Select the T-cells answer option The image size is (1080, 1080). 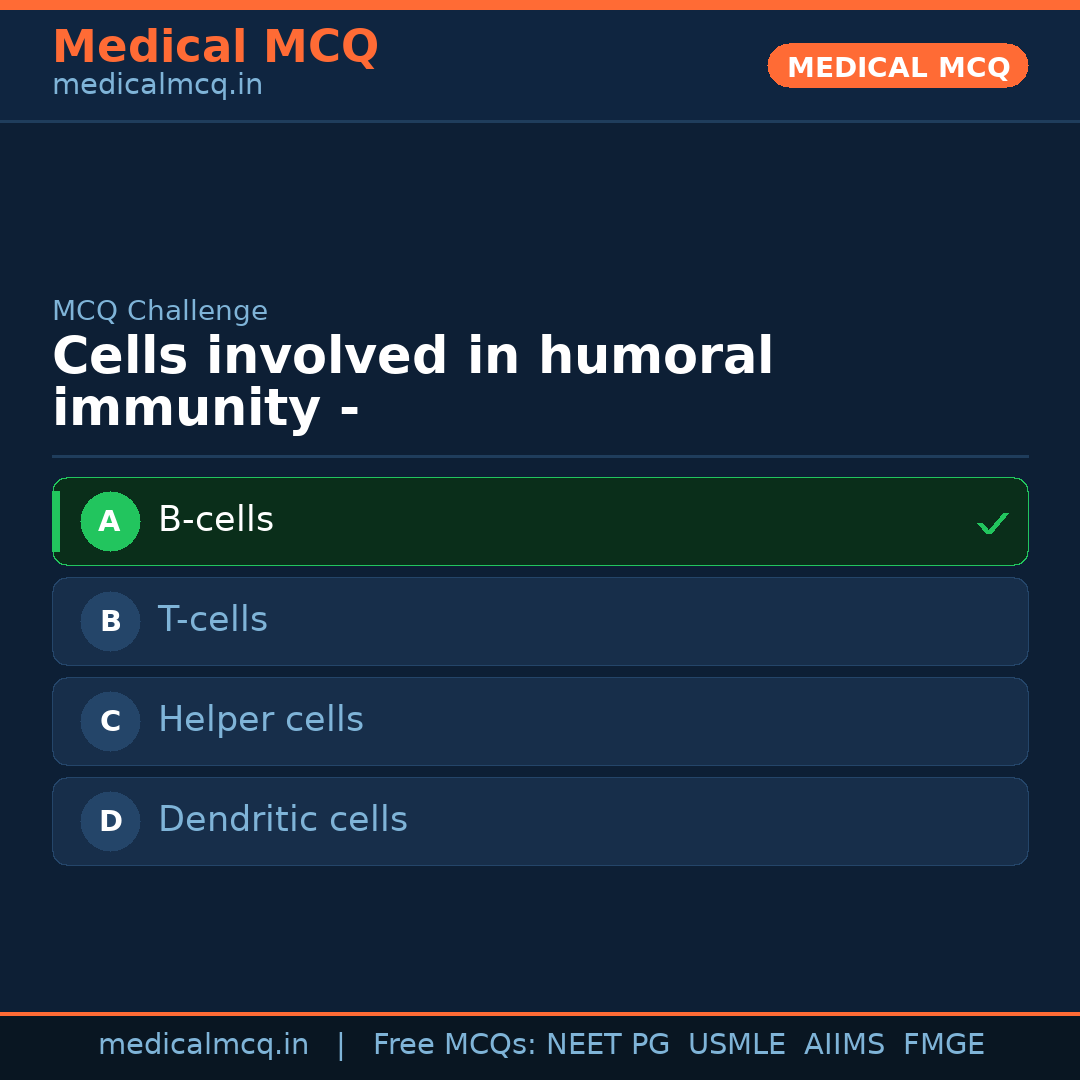(540, 621)
